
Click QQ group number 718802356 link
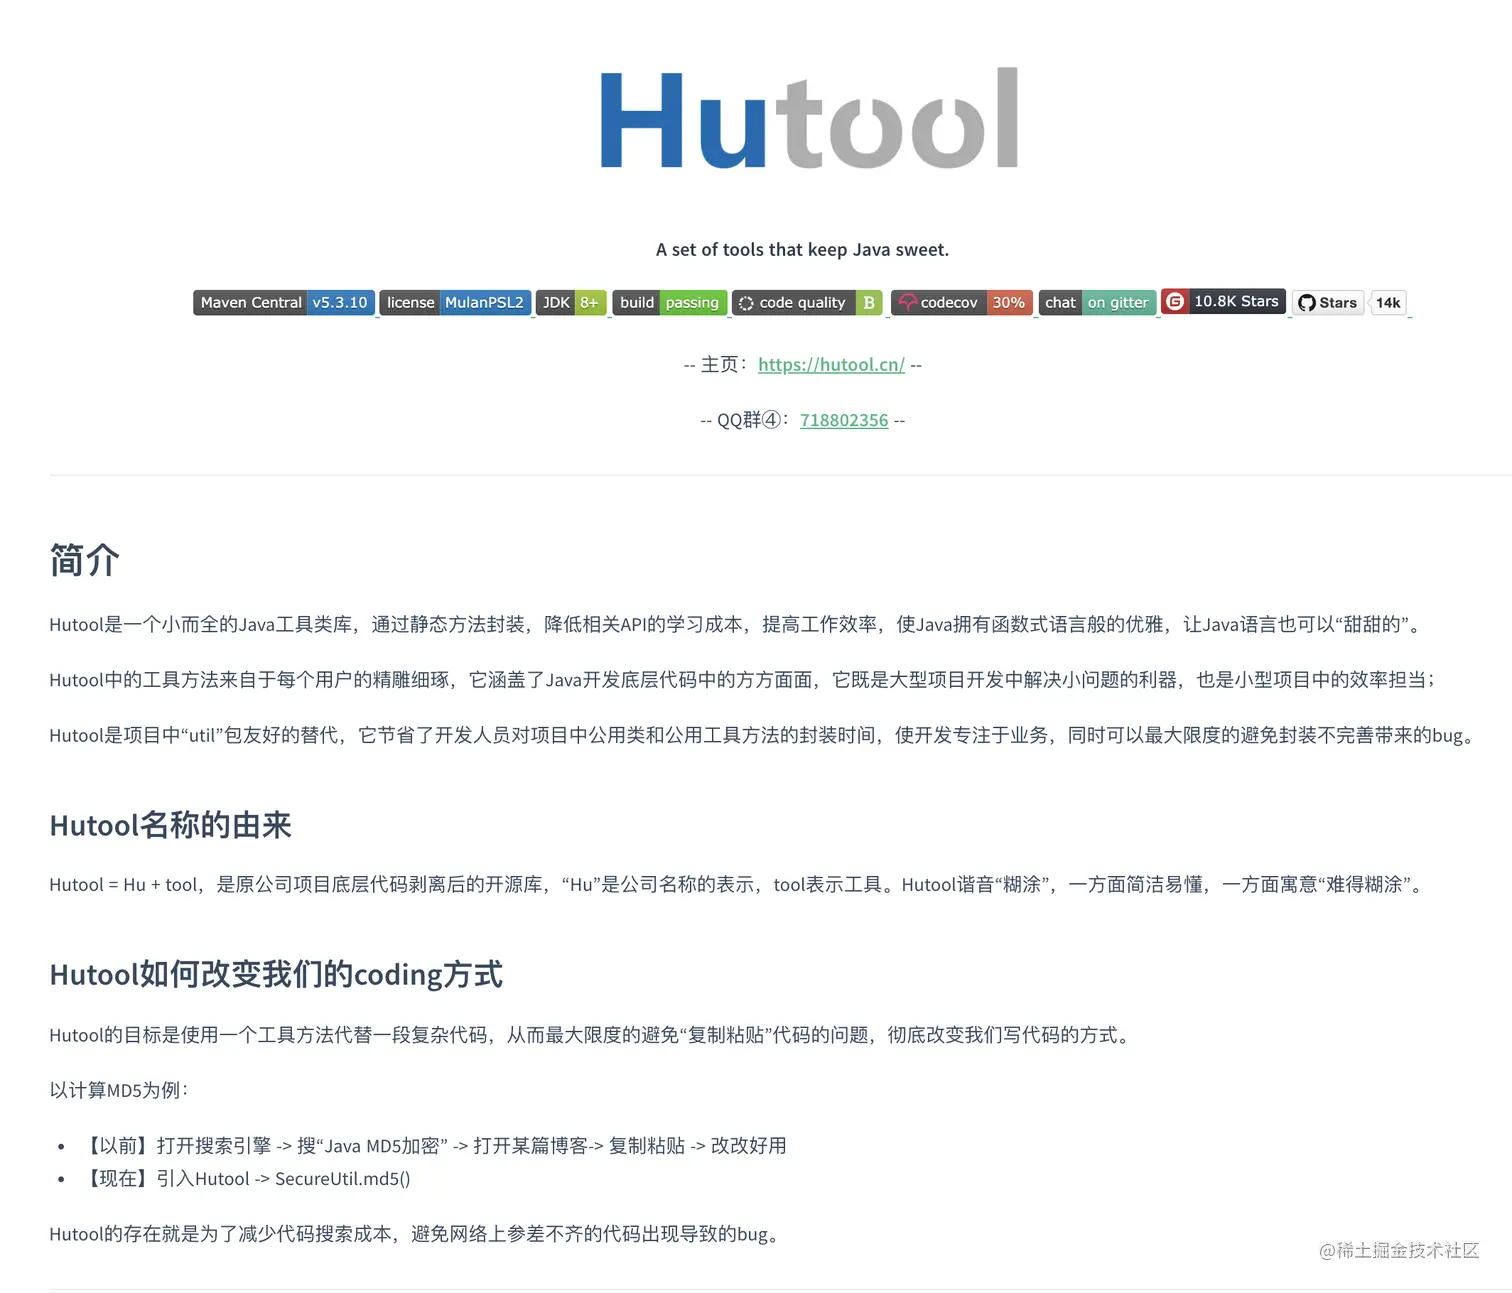pyautogui.click(x=844, y=420)
